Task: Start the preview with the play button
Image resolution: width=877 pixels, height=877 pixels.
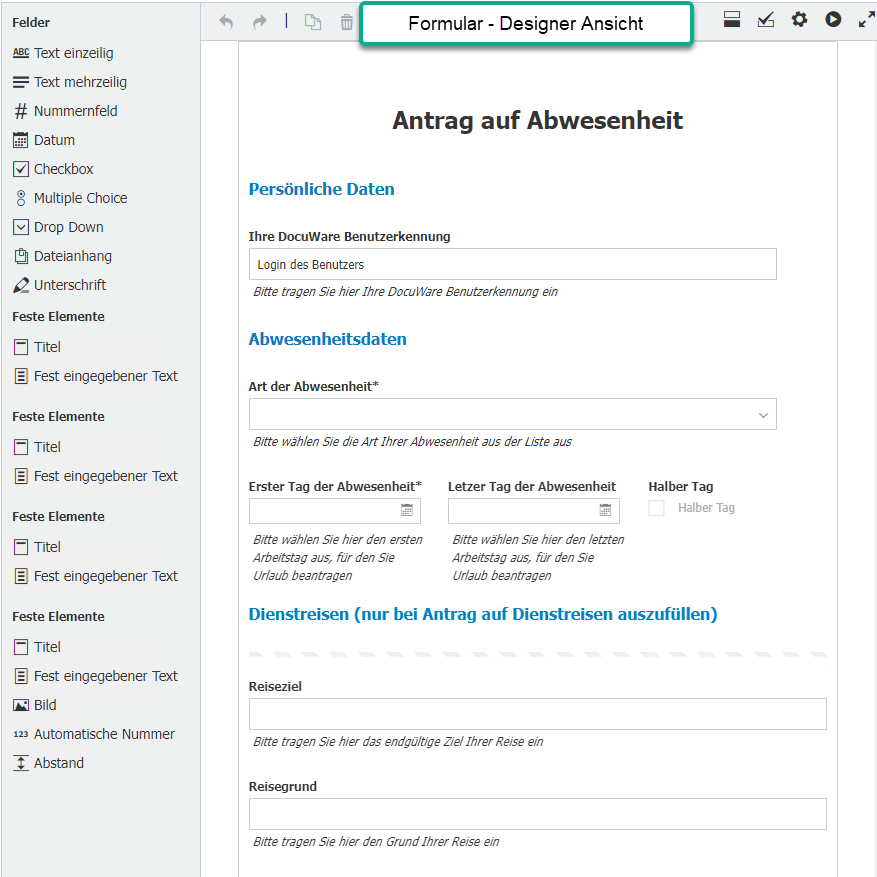Action: tap(833, 19)
